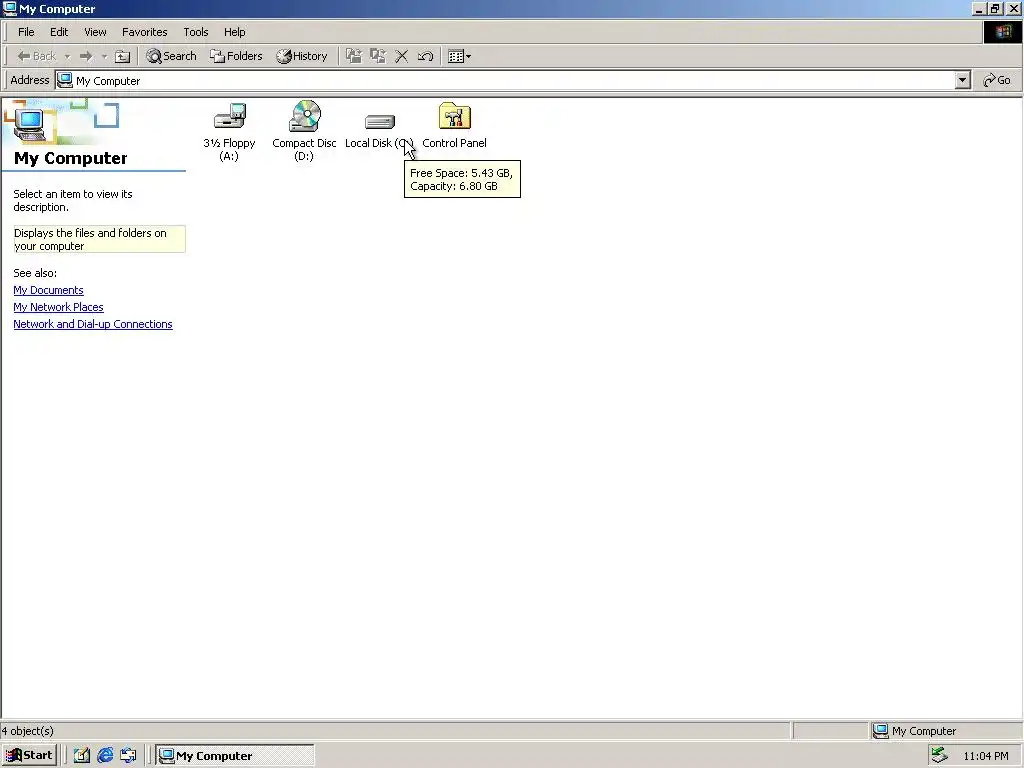Click Show Desktop quick launch icon
The image size is (1024, 768).
point(82,756)
